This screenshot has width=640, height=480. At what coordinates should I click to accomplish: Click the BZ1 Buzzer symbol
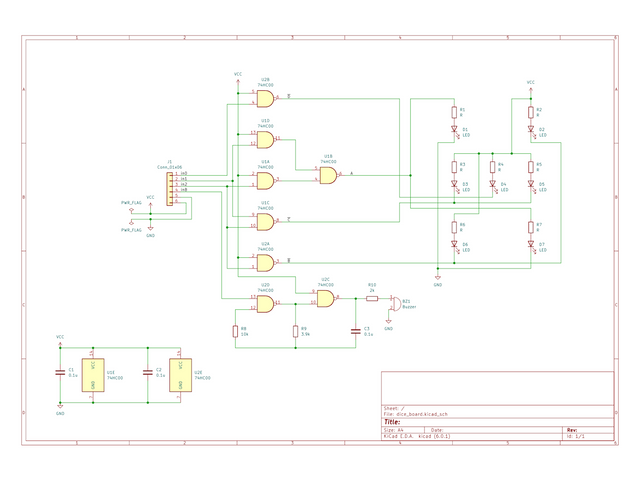pos(392,302)
